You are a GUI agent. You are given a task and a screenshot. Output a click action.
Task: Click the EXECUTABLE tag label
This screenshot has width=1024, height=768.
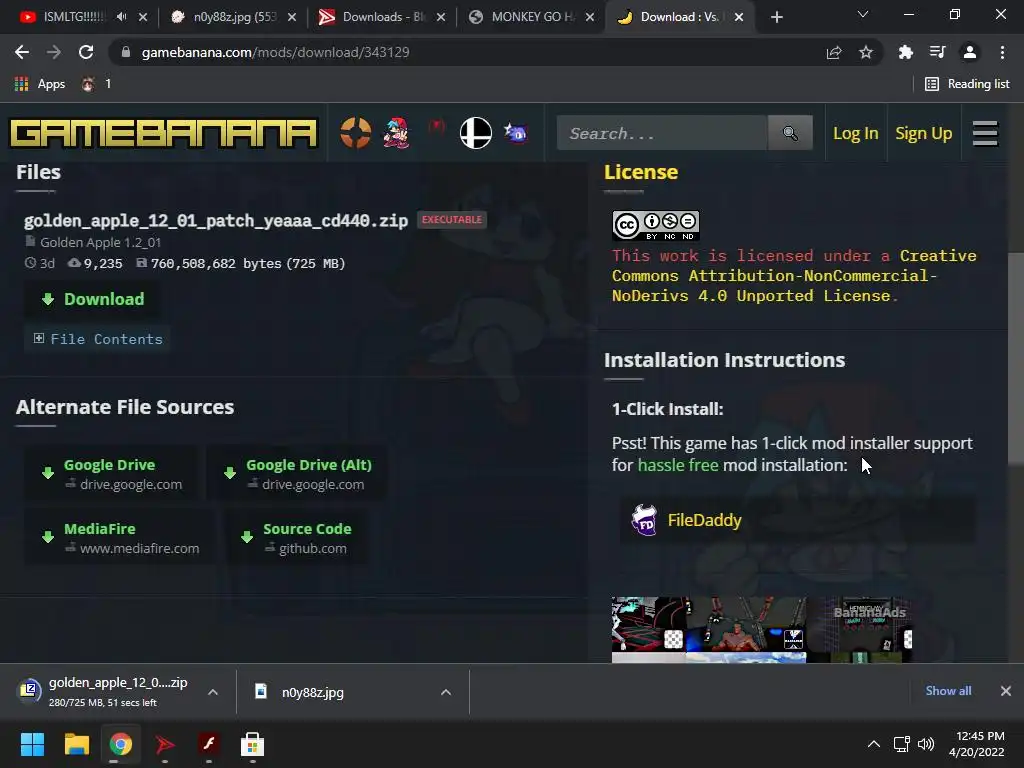[x=451, y=219]
